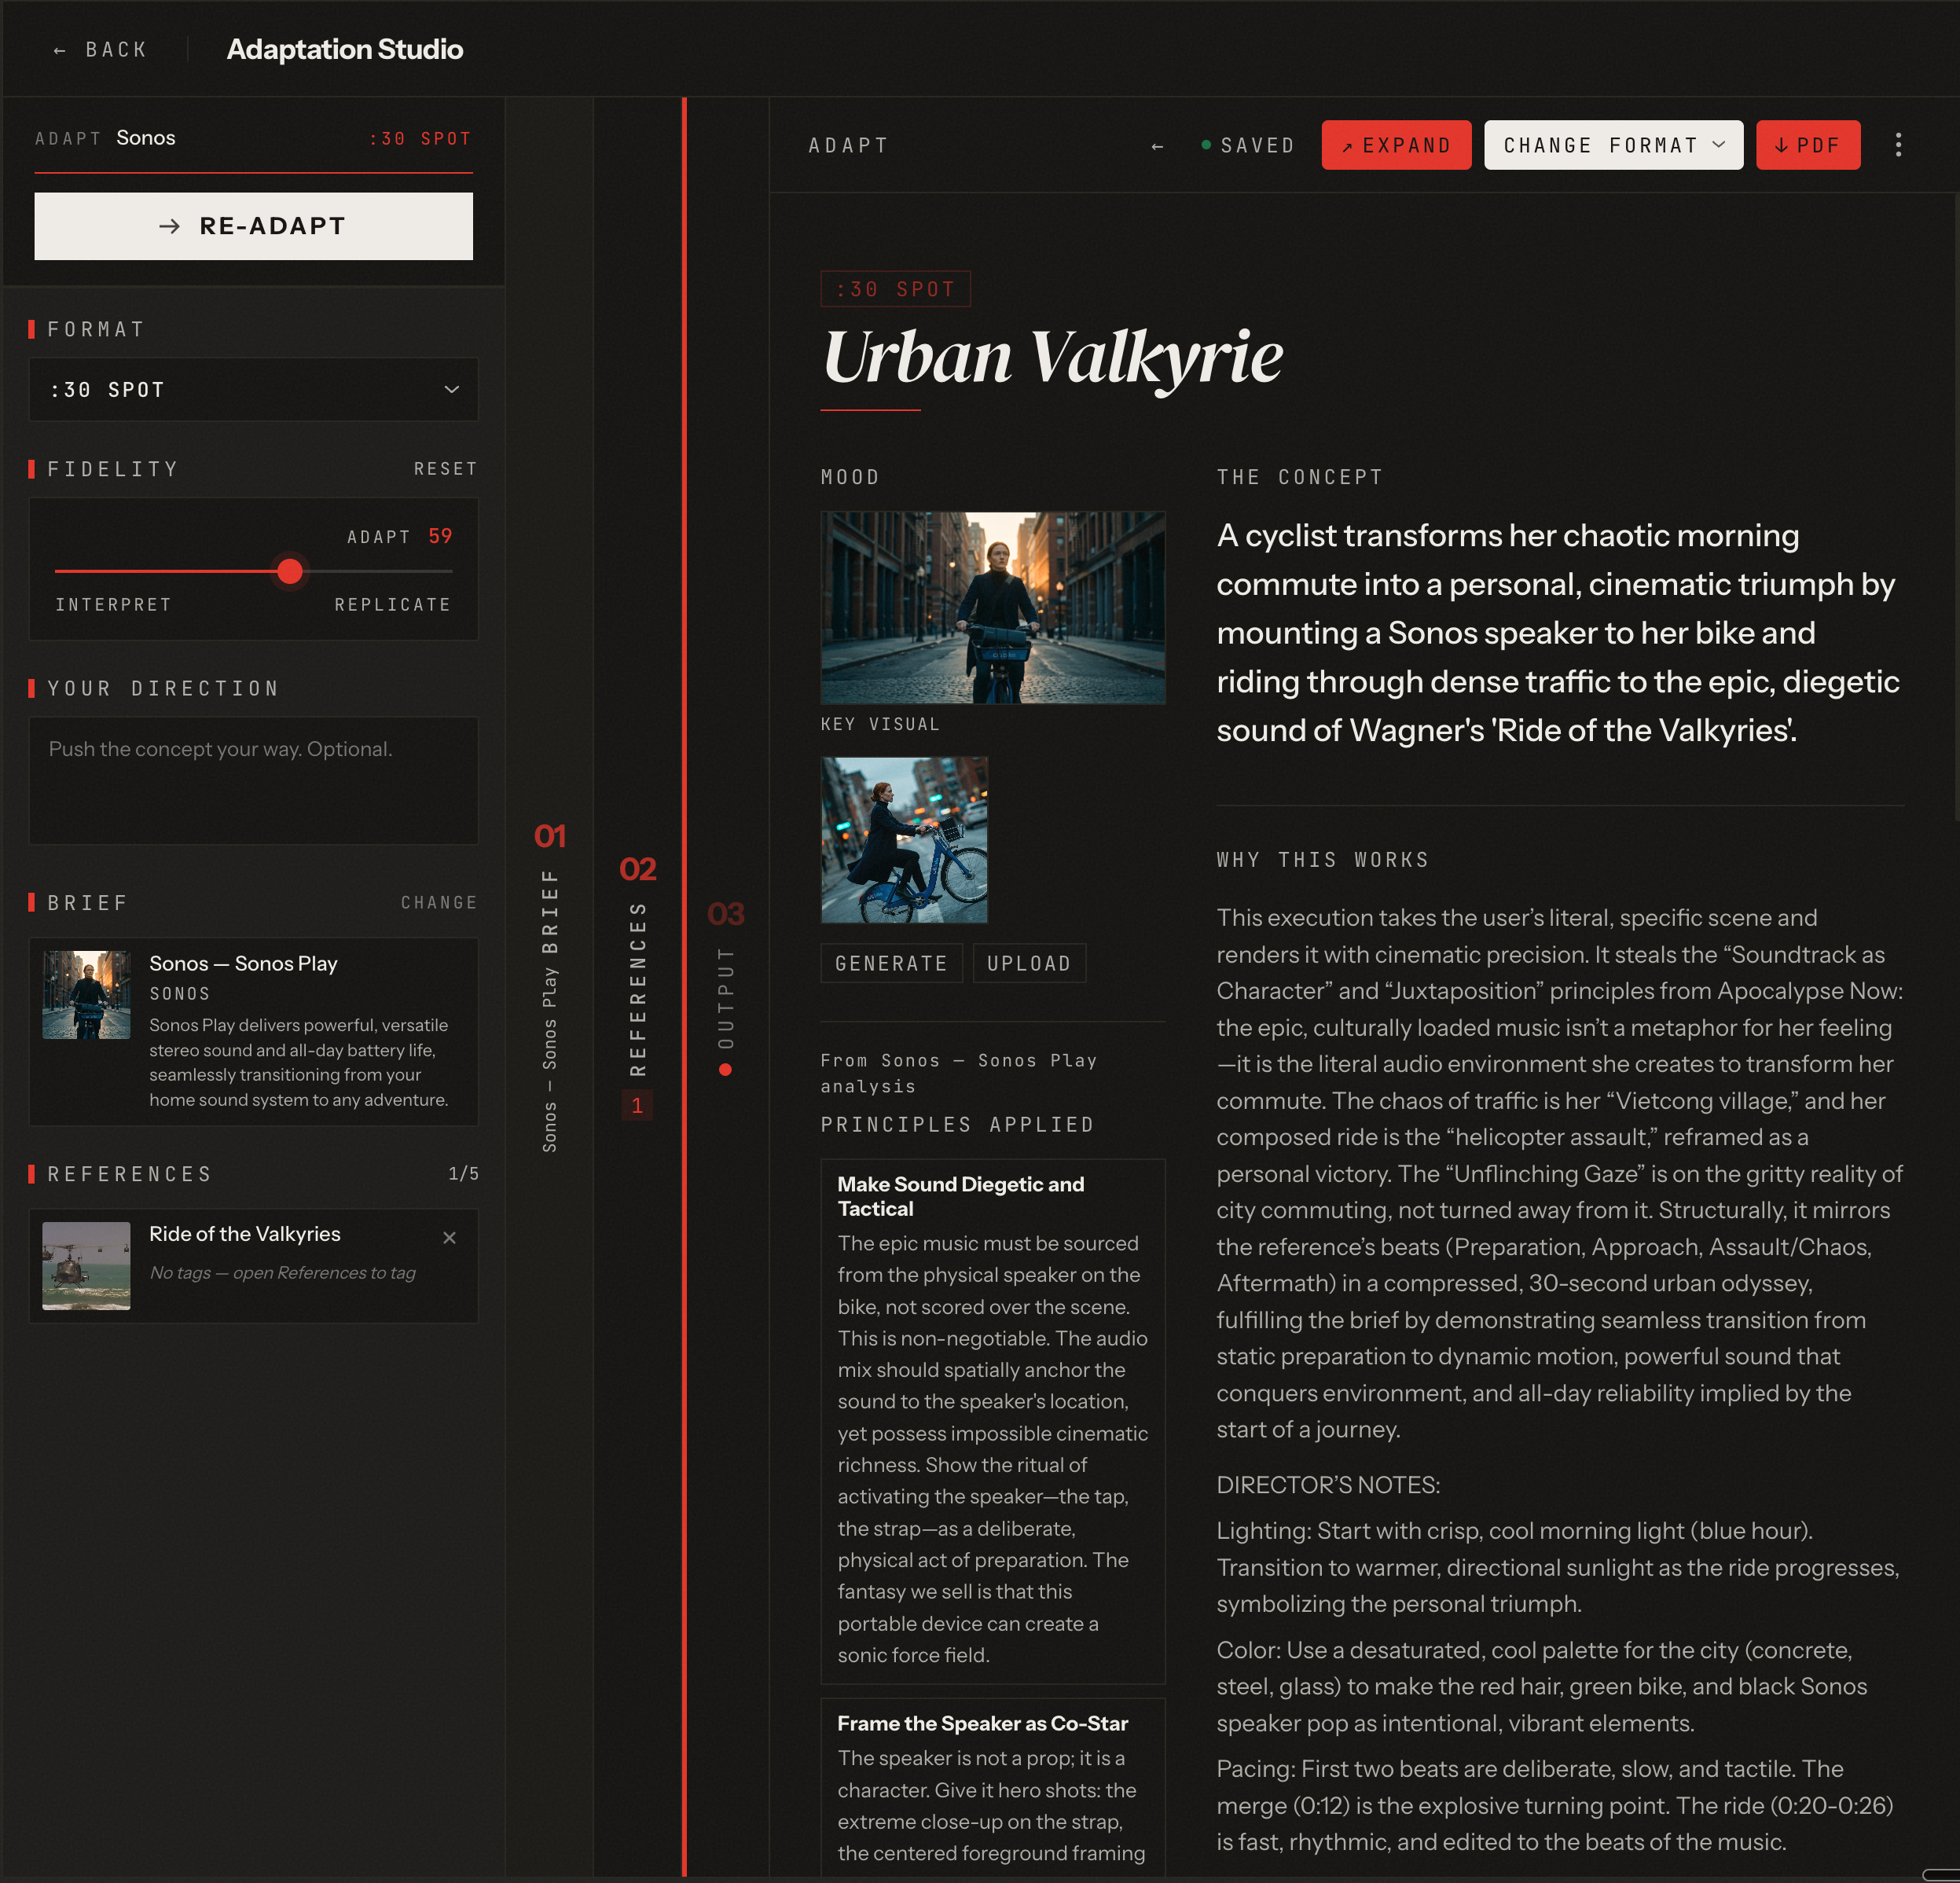
Task: Reset the fidelity slider with RESET
Action: click(445, 469)
